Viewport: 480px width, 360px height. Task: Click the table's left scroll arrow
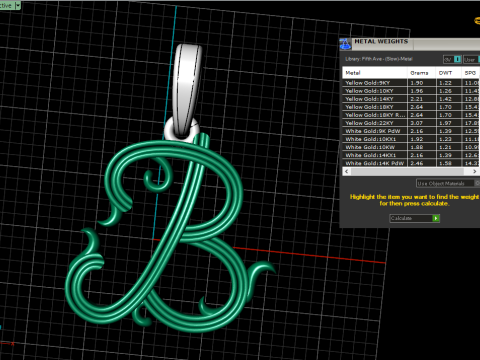point(347,171)
